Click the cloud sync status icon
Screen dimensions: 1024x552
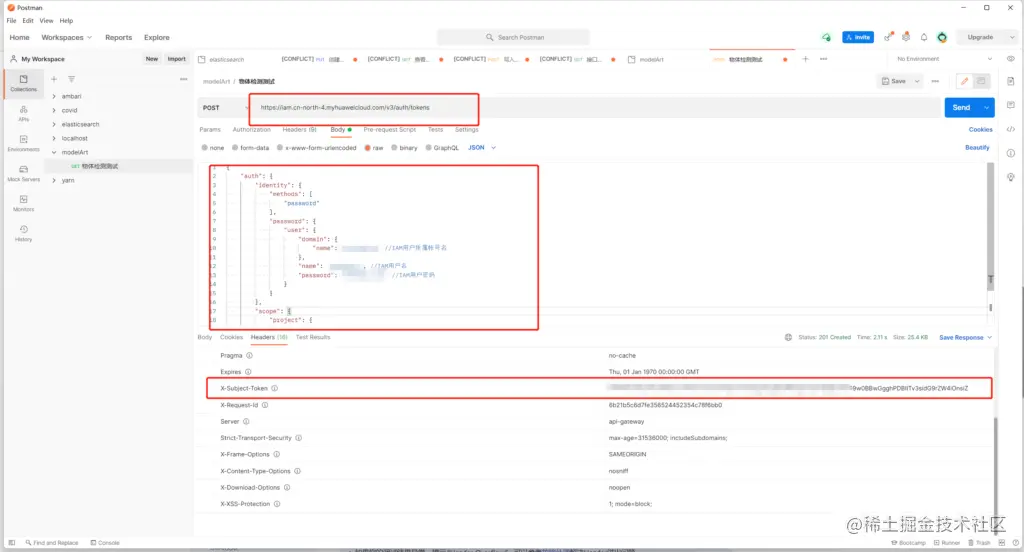(826, 37)
